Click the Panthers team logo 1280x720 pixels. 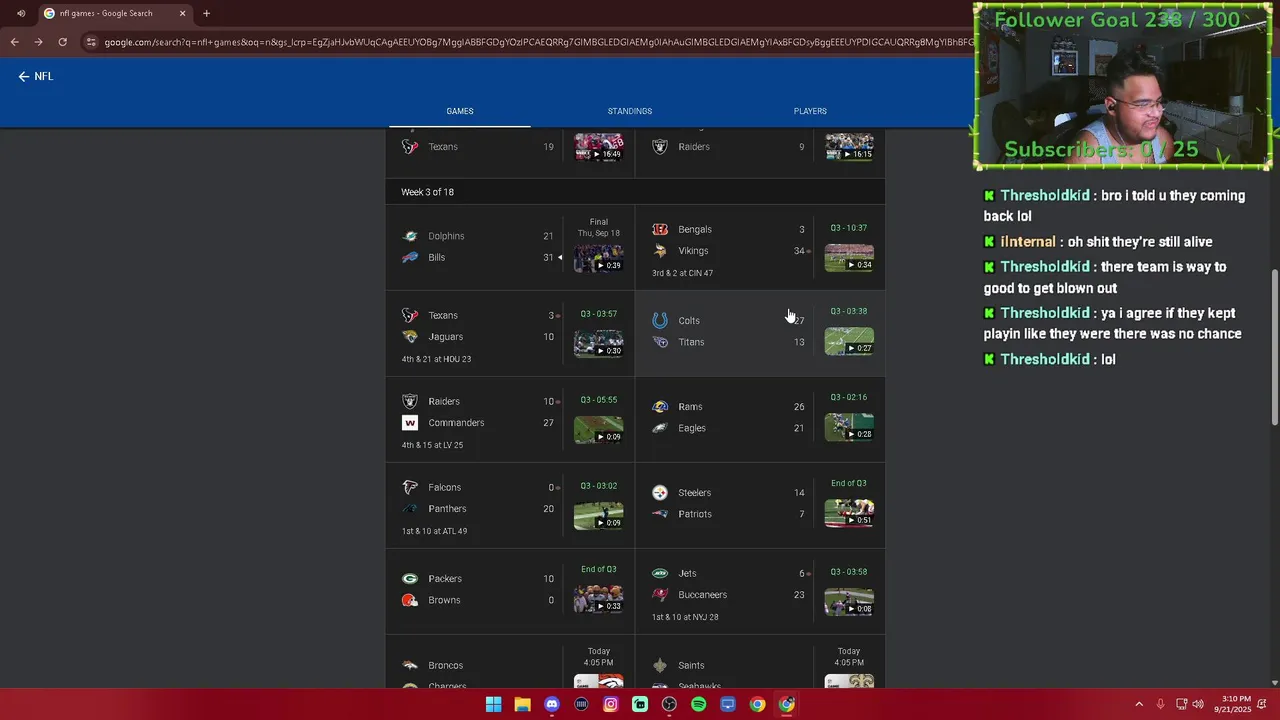coord(410,509)
